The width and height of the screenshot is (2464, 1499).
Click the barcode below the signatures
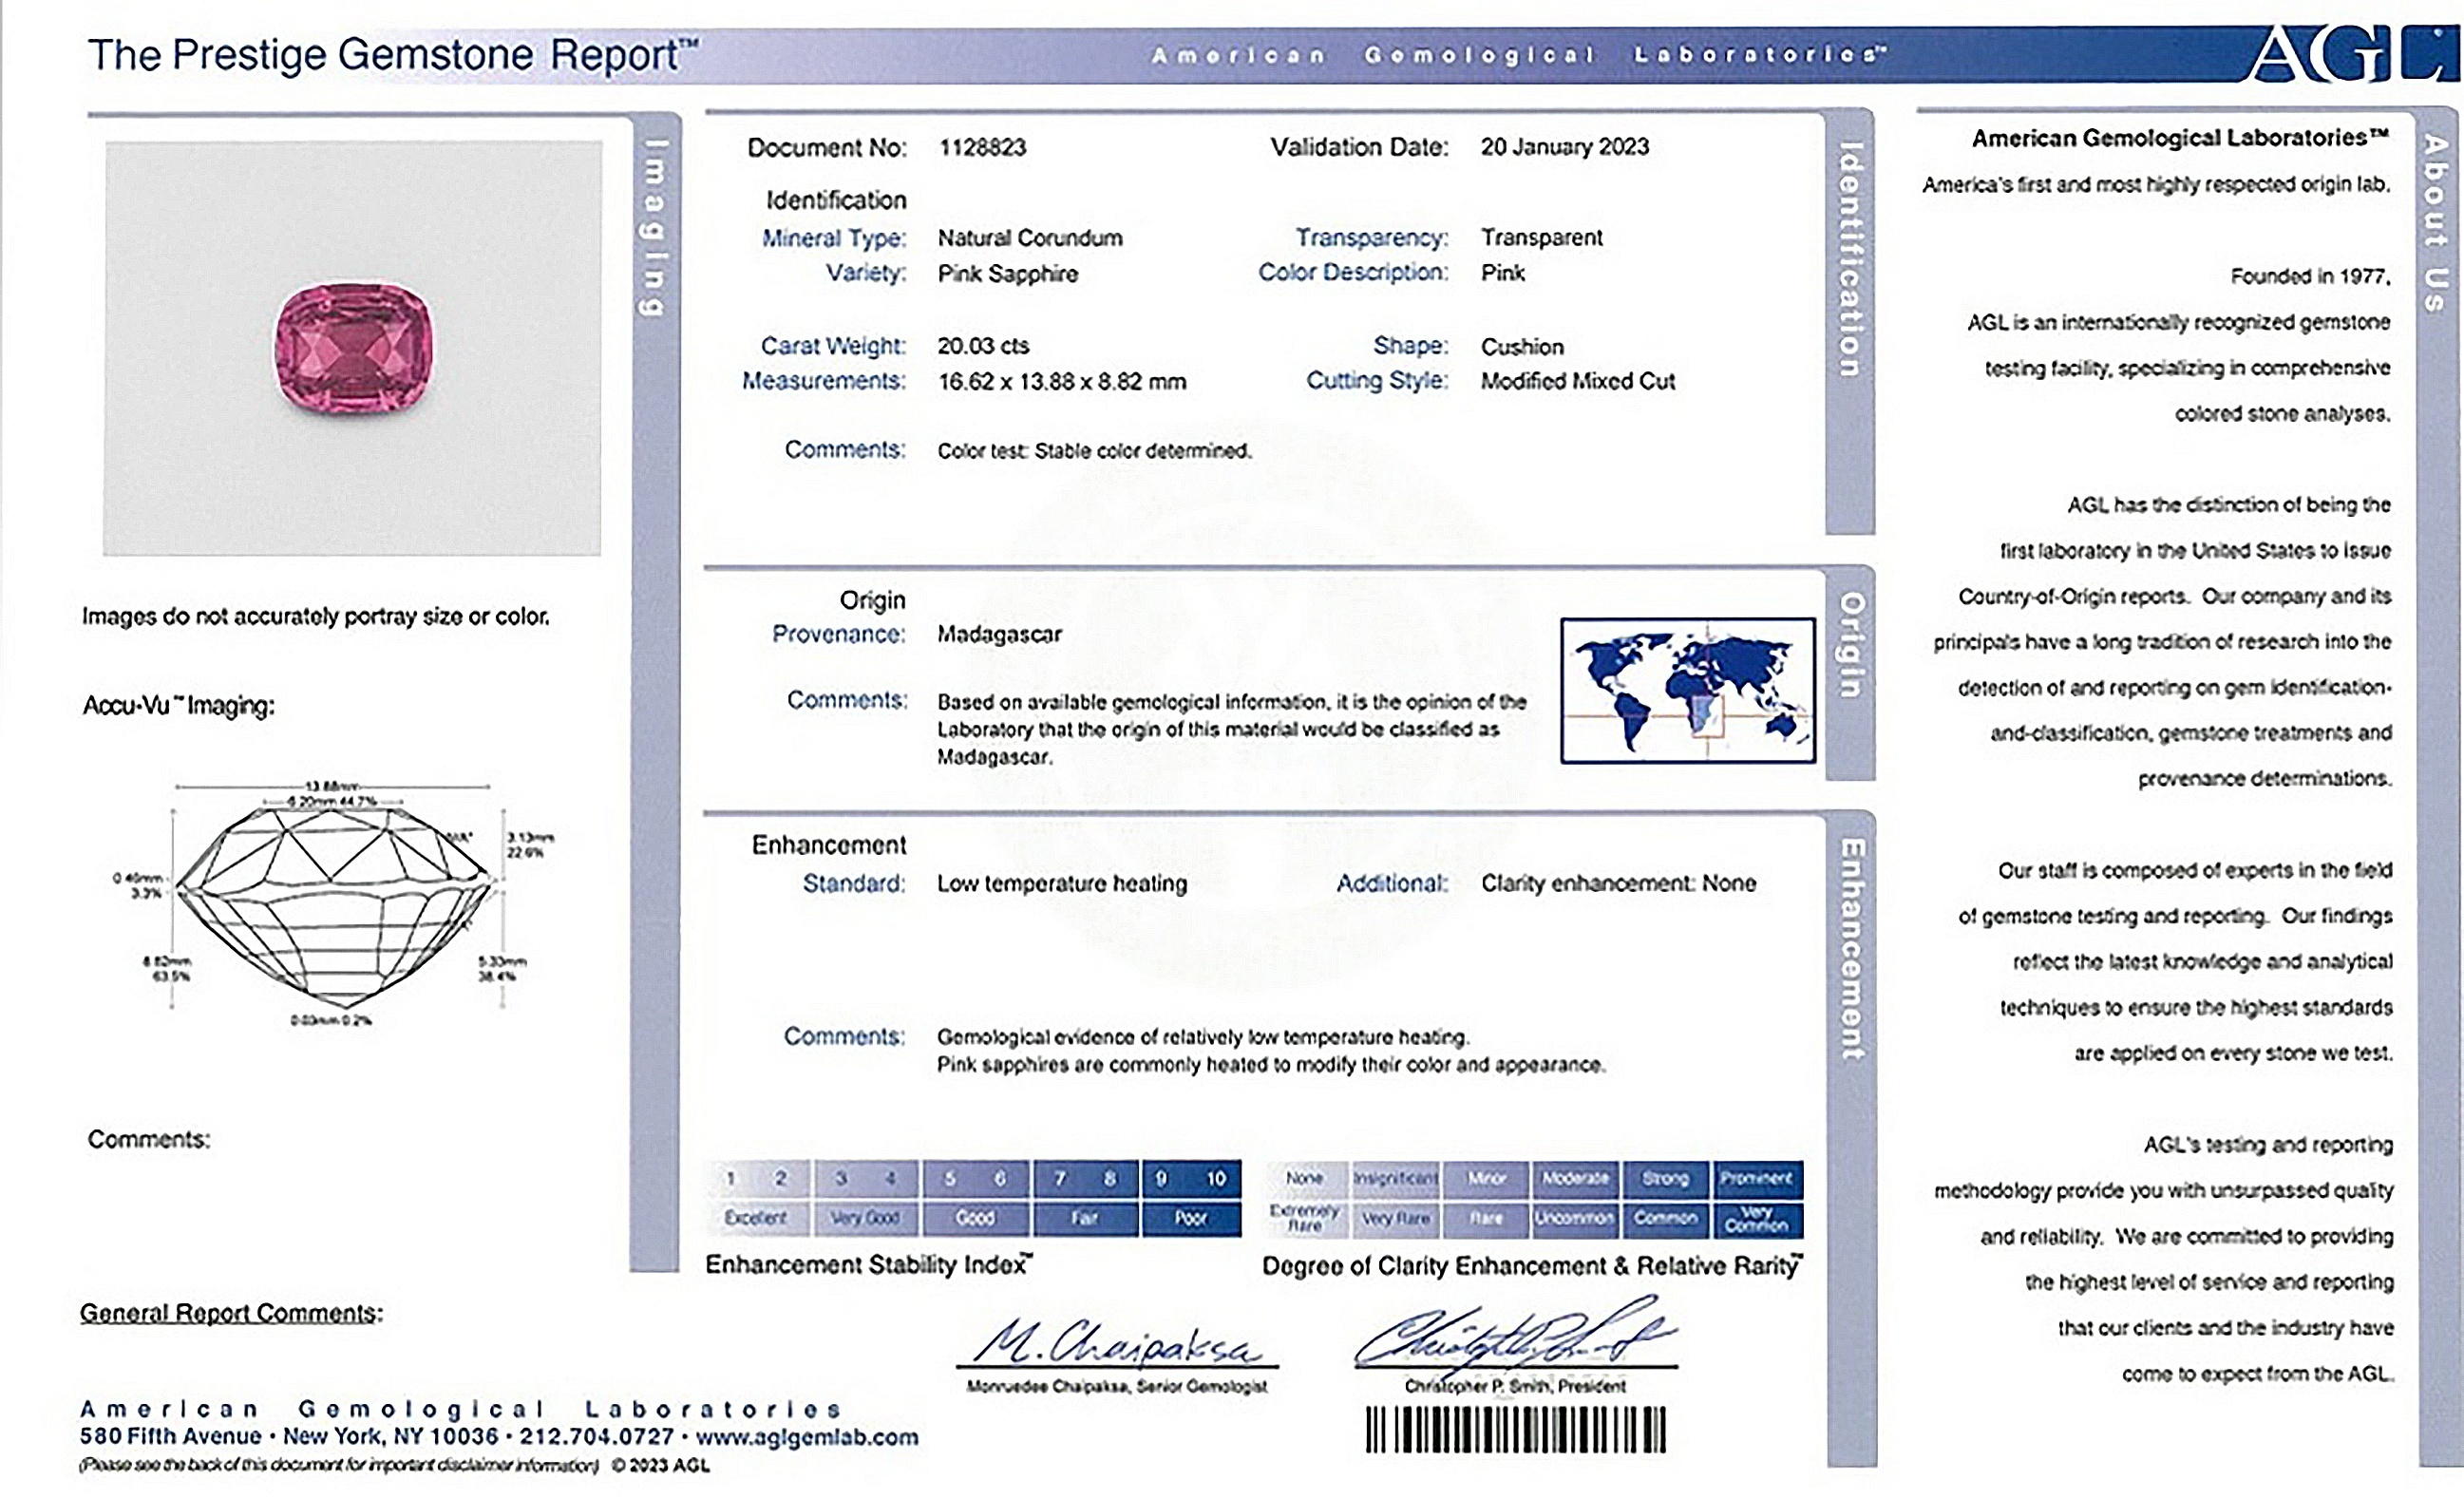click(1515, 1429)
